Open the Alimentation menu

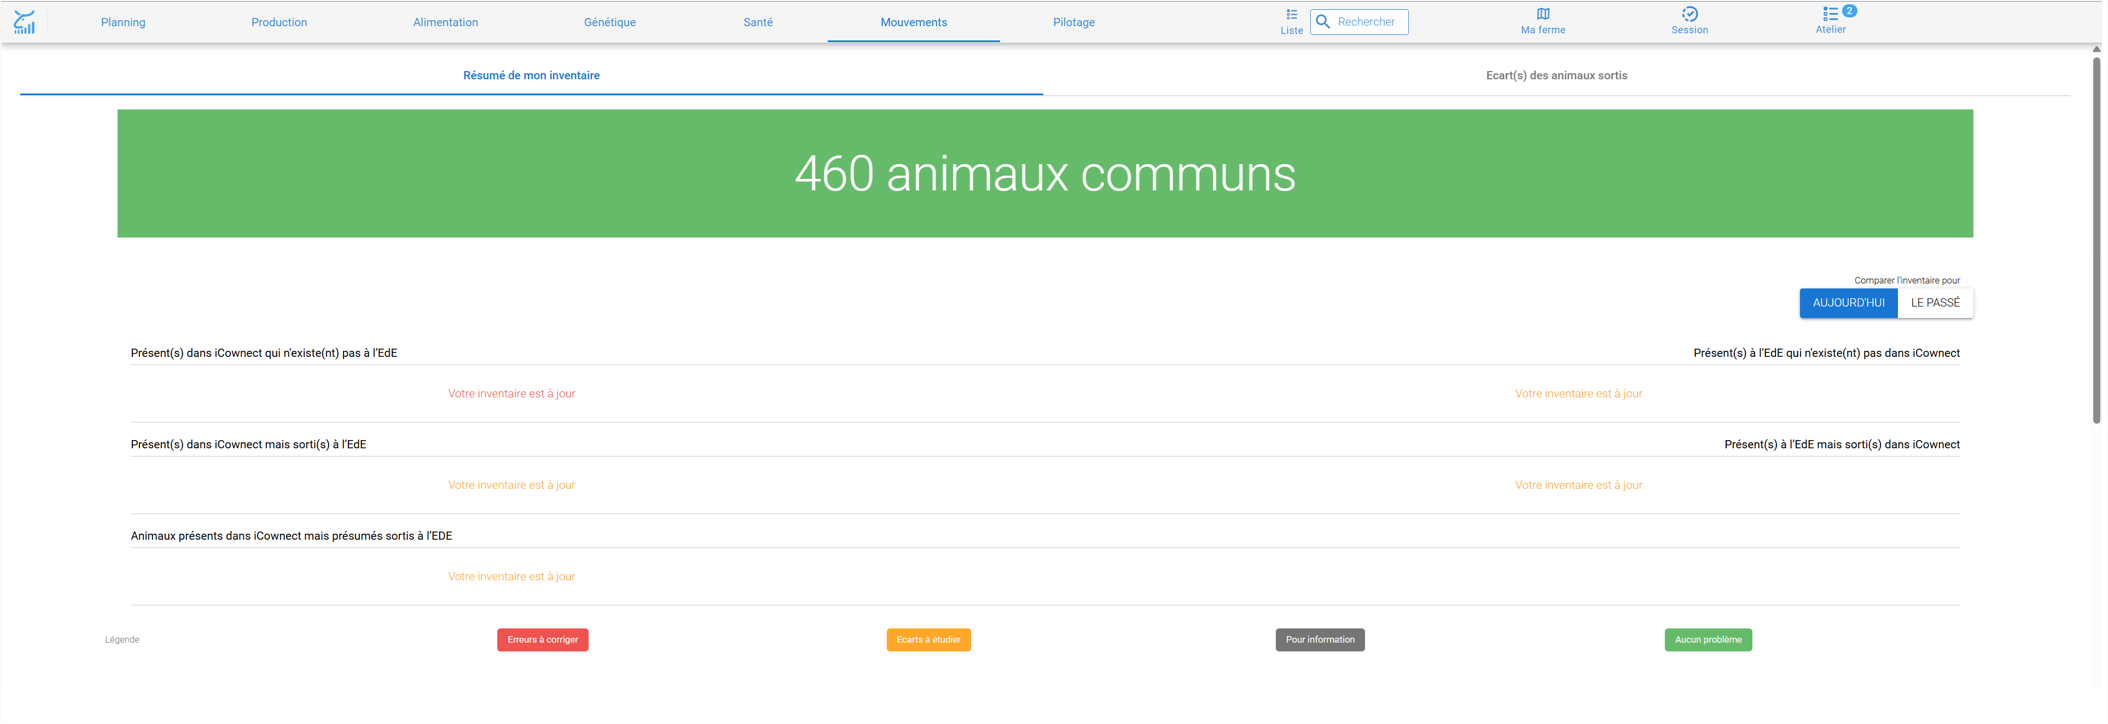[445, 22]
